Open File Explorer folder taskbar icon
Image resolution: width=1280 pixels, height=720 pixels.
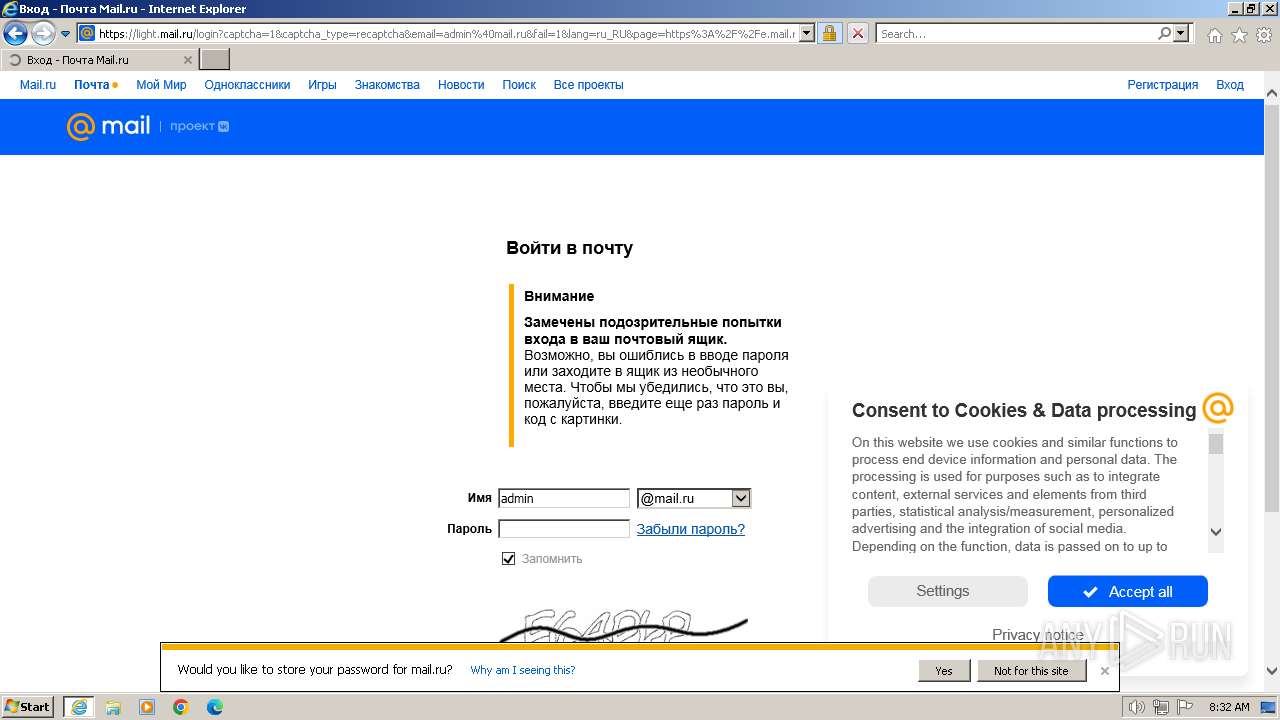coord(113,707)
